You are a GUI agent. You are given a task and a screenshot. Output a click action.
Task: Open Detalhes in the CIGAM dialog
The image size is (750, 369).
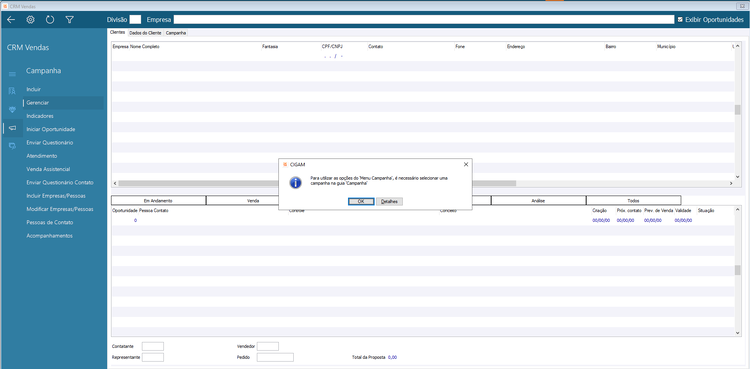pos(389,201)
